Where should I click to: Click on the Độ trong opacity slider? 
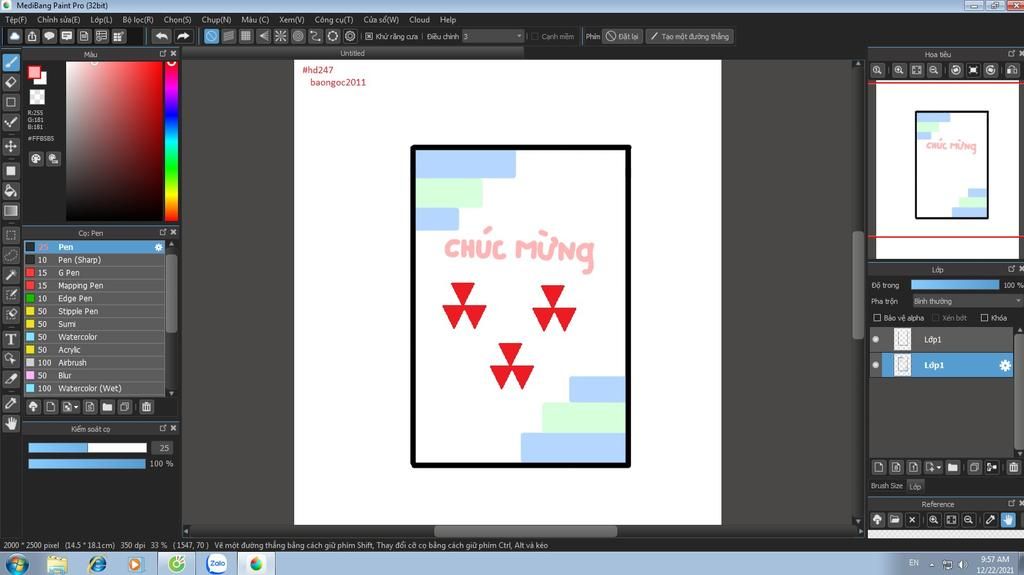[x=955, y=285]
